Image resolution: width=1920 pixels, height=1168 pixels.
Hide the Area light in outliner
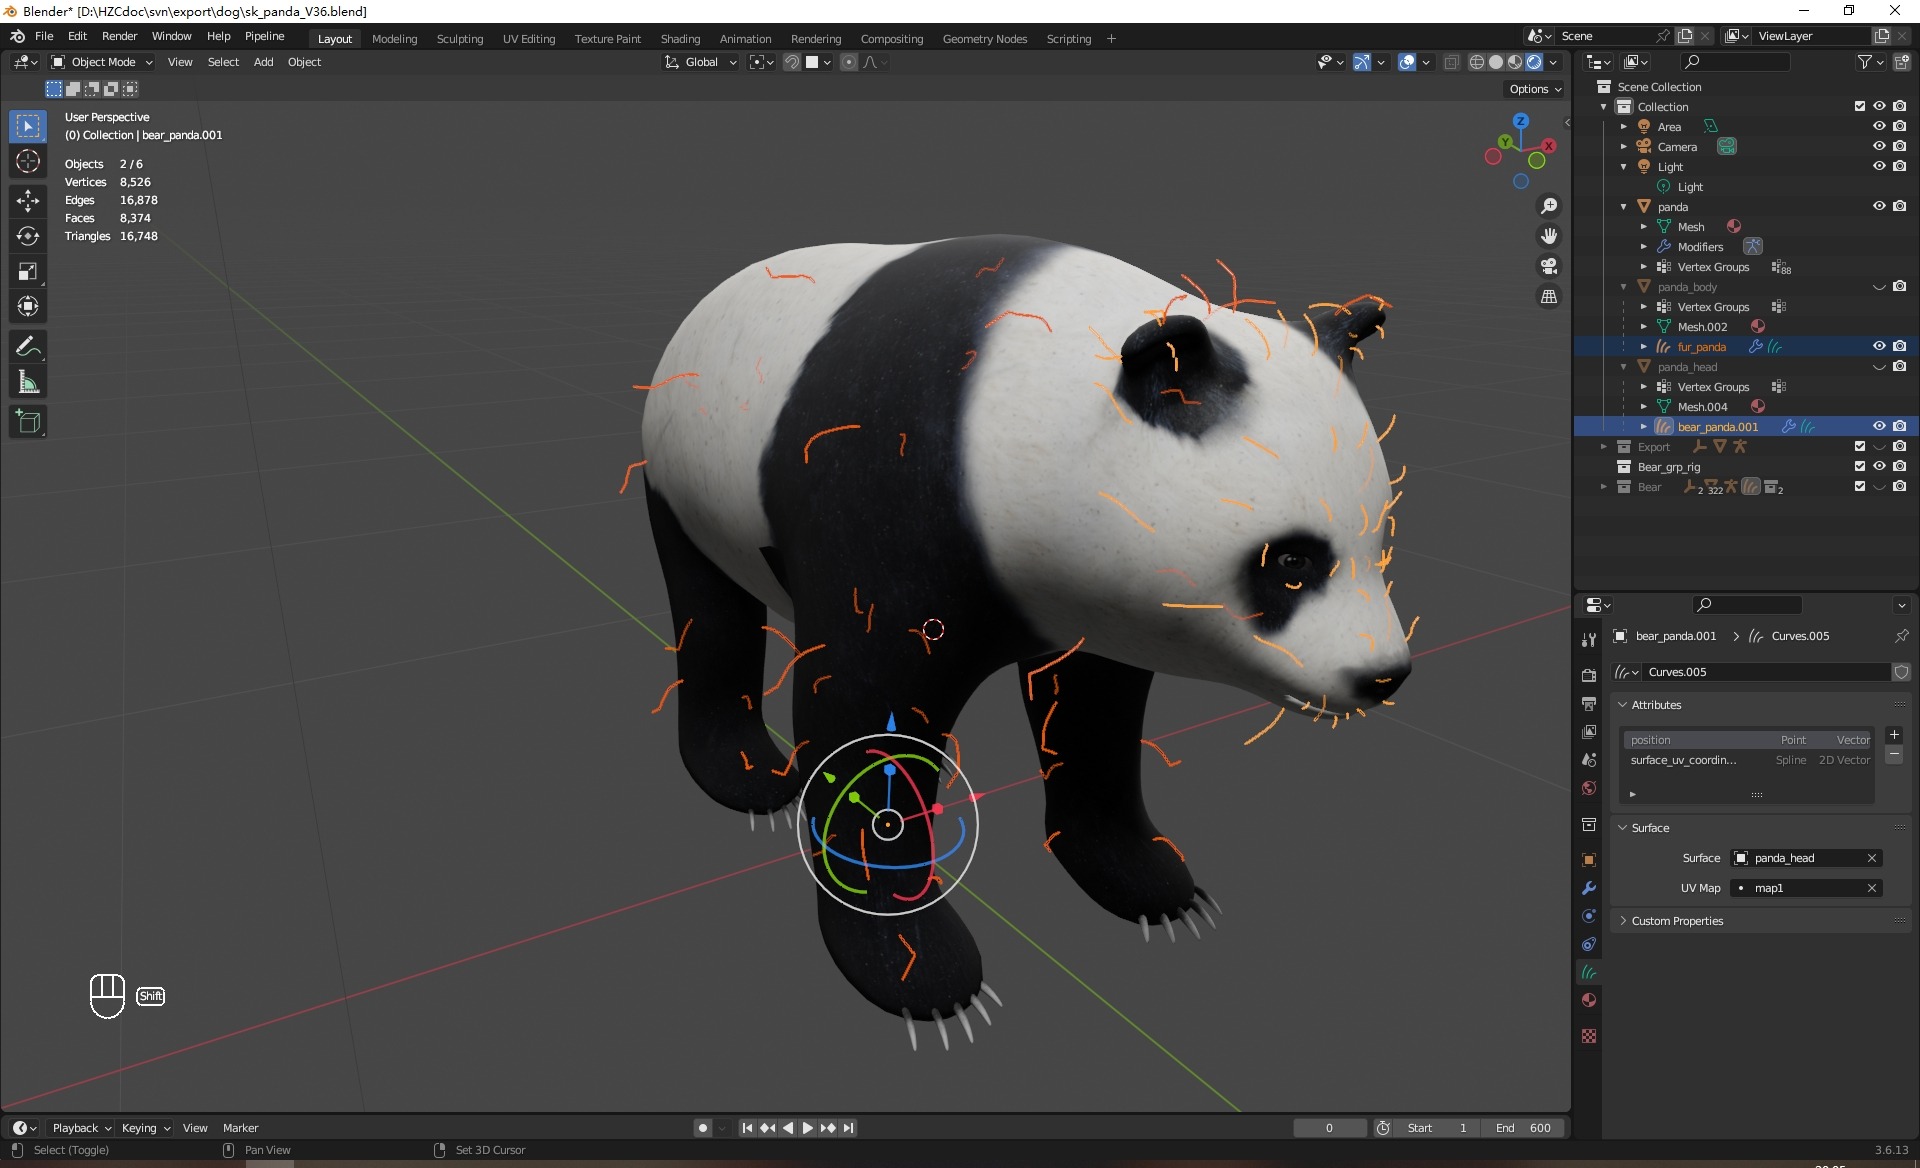click(1879, 126)
